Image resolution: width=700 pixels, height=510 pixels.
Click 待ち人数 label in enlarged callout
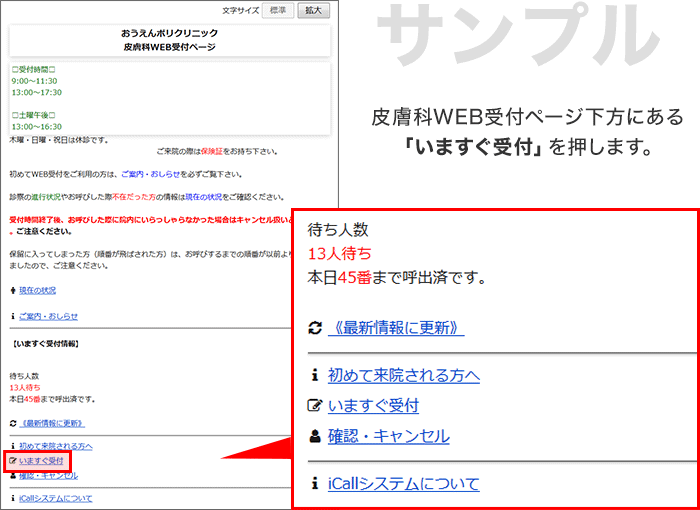pos(338,230)
